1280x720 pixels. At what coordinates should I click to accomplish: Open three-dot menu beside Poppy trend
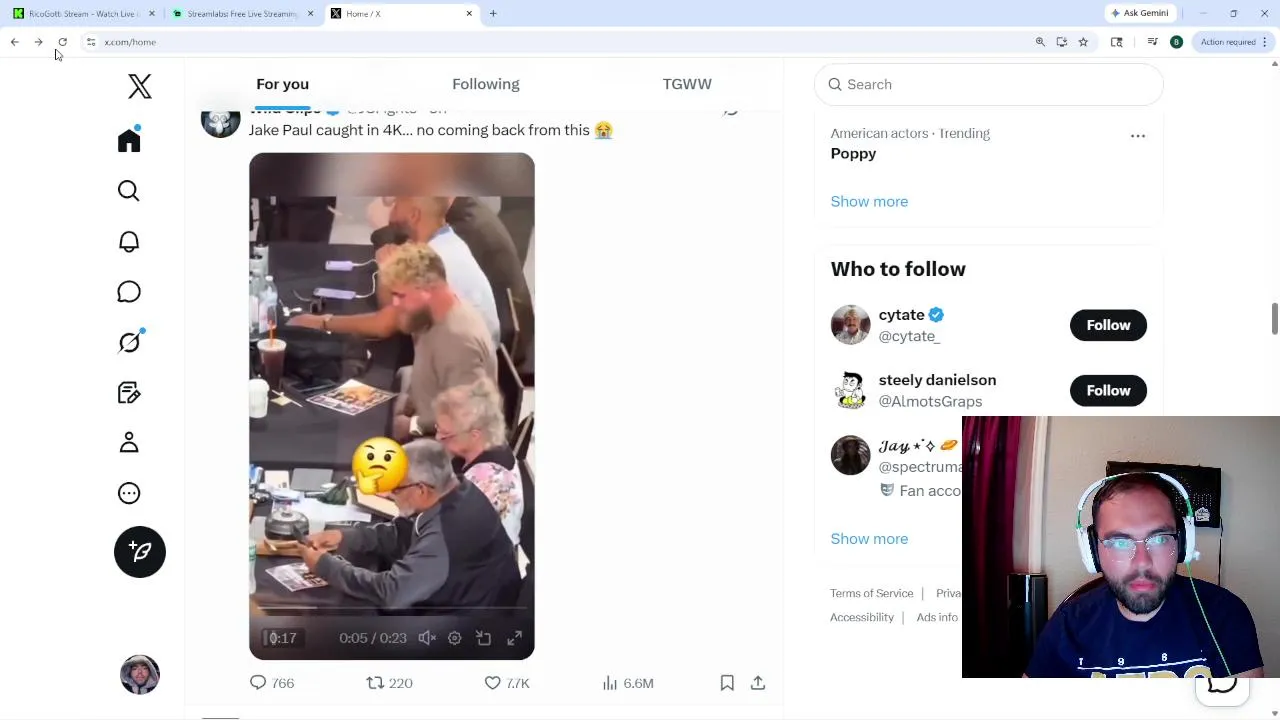click(1138, 136)
